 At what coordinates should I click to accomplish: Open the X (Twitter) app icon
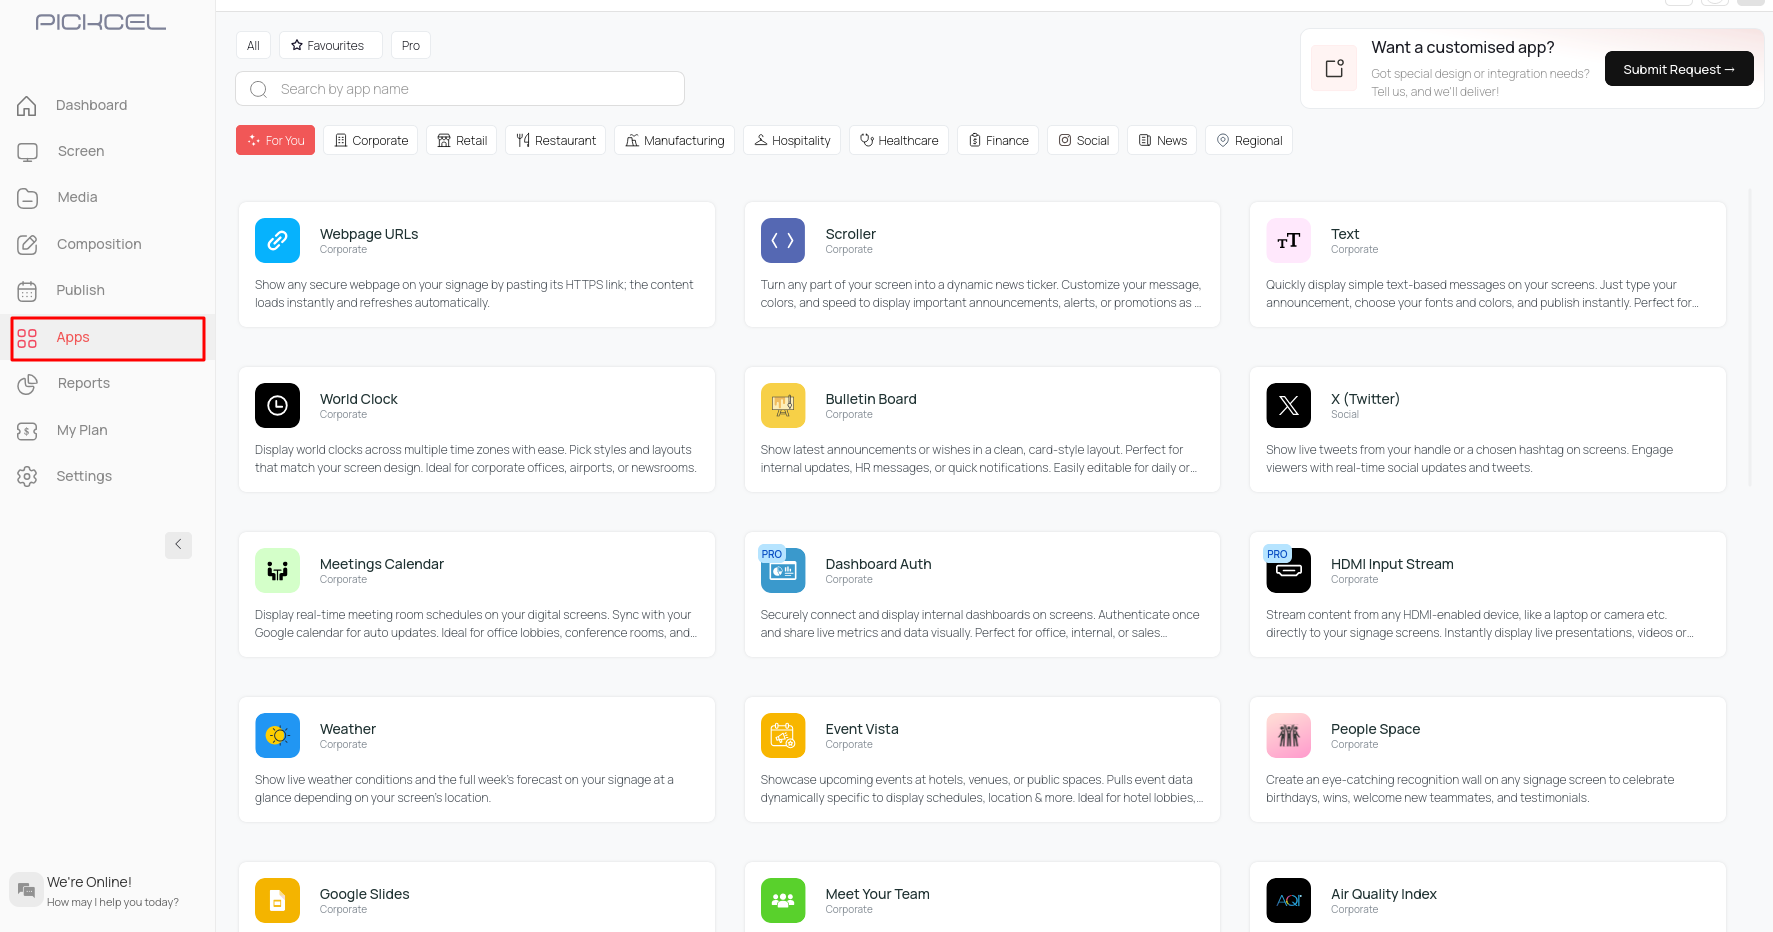click(x=1288, y=406)
